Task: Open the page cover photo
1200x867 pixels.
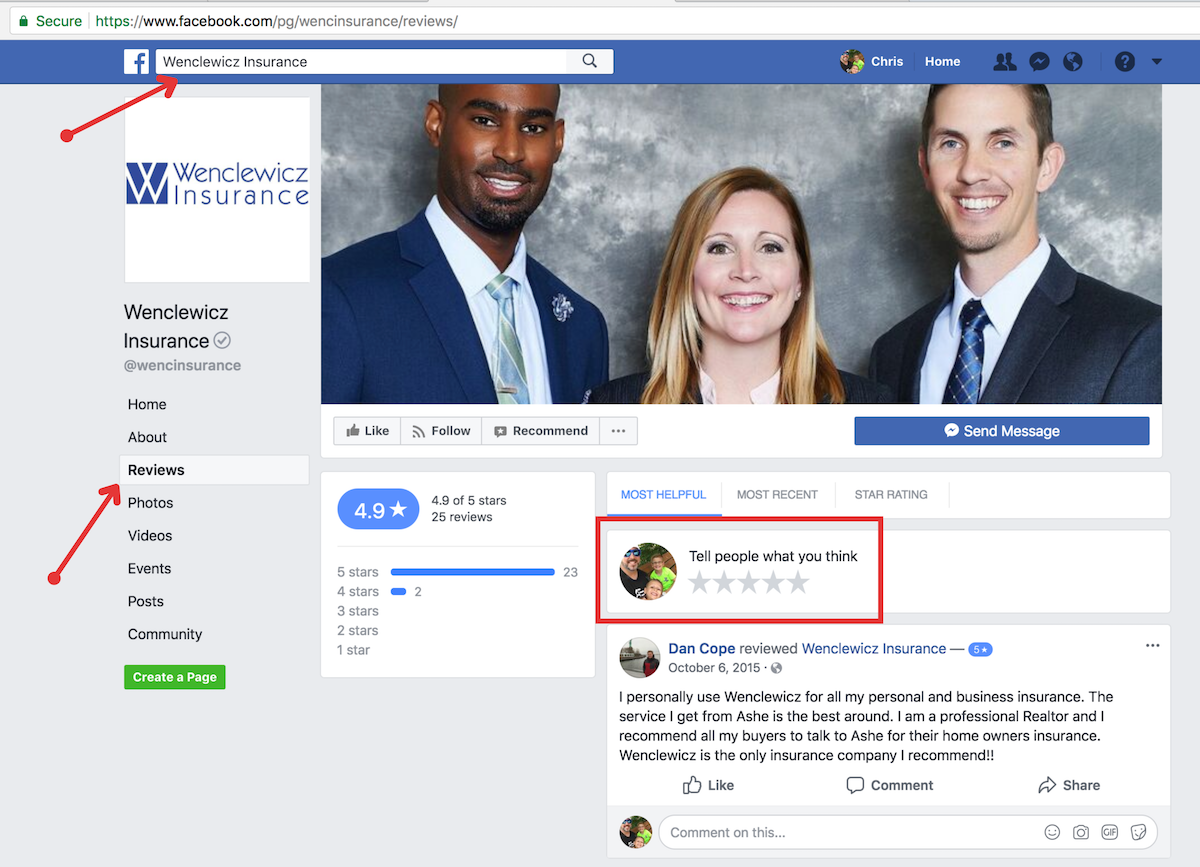Action: 741,244
